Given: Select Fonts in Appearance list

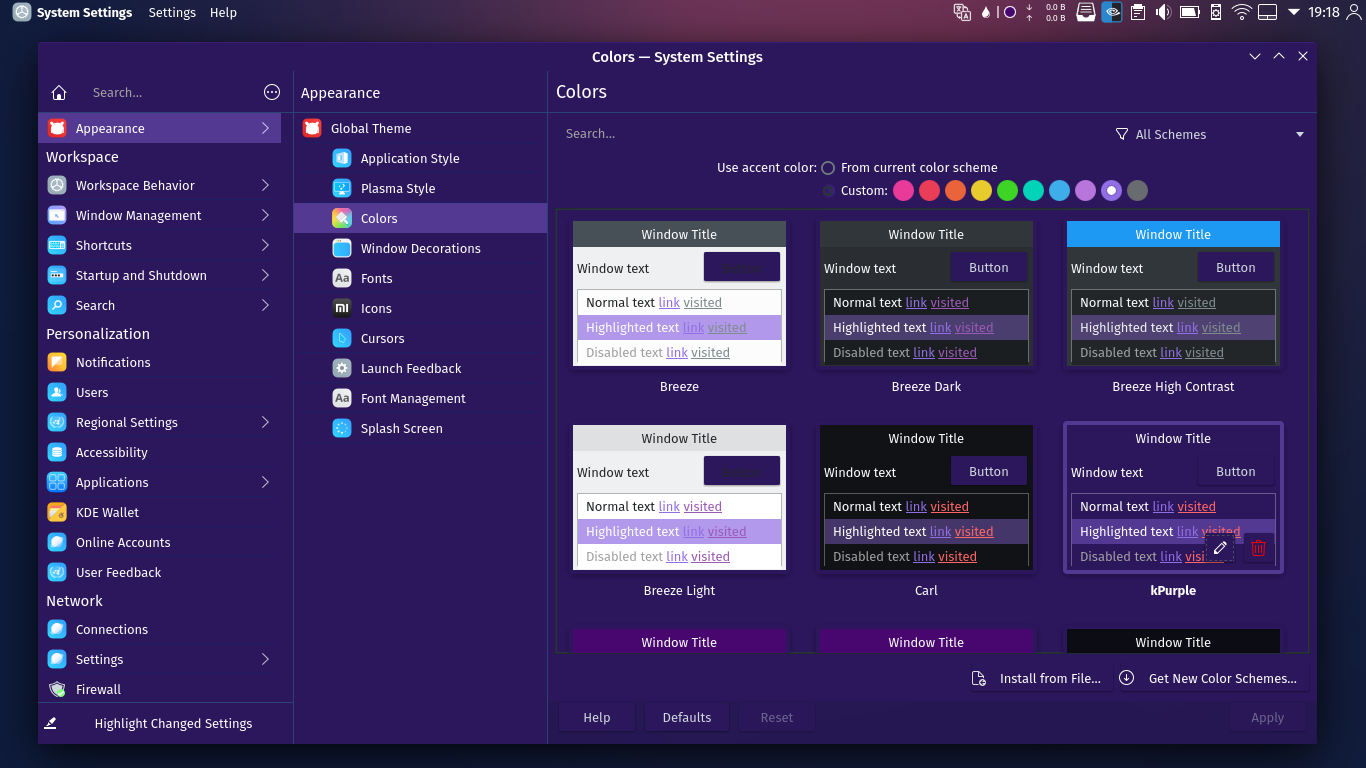Looking at the screenshot, I should pos(420,278).
